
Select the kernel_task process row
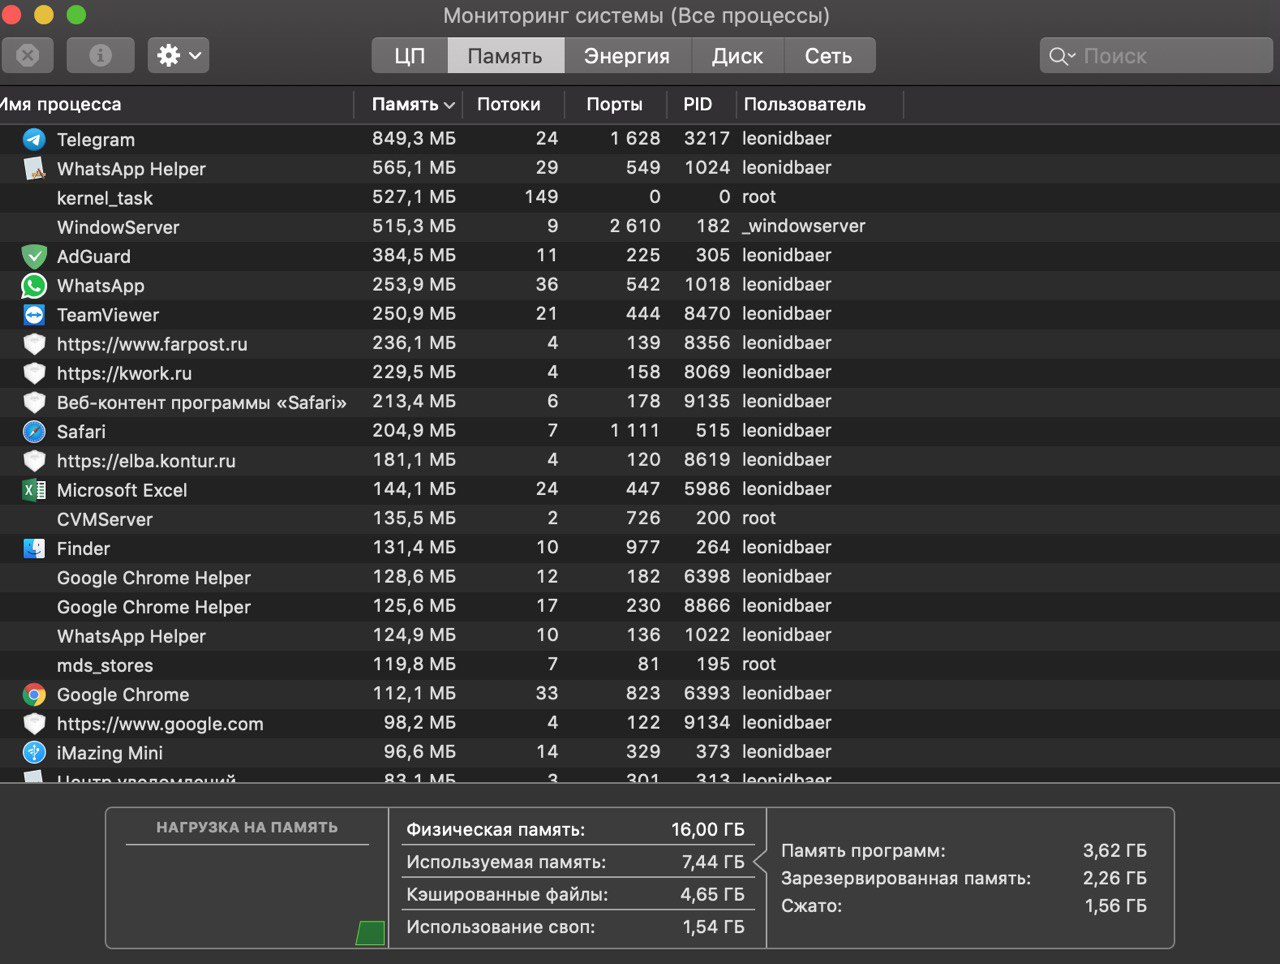click(640, 197)
